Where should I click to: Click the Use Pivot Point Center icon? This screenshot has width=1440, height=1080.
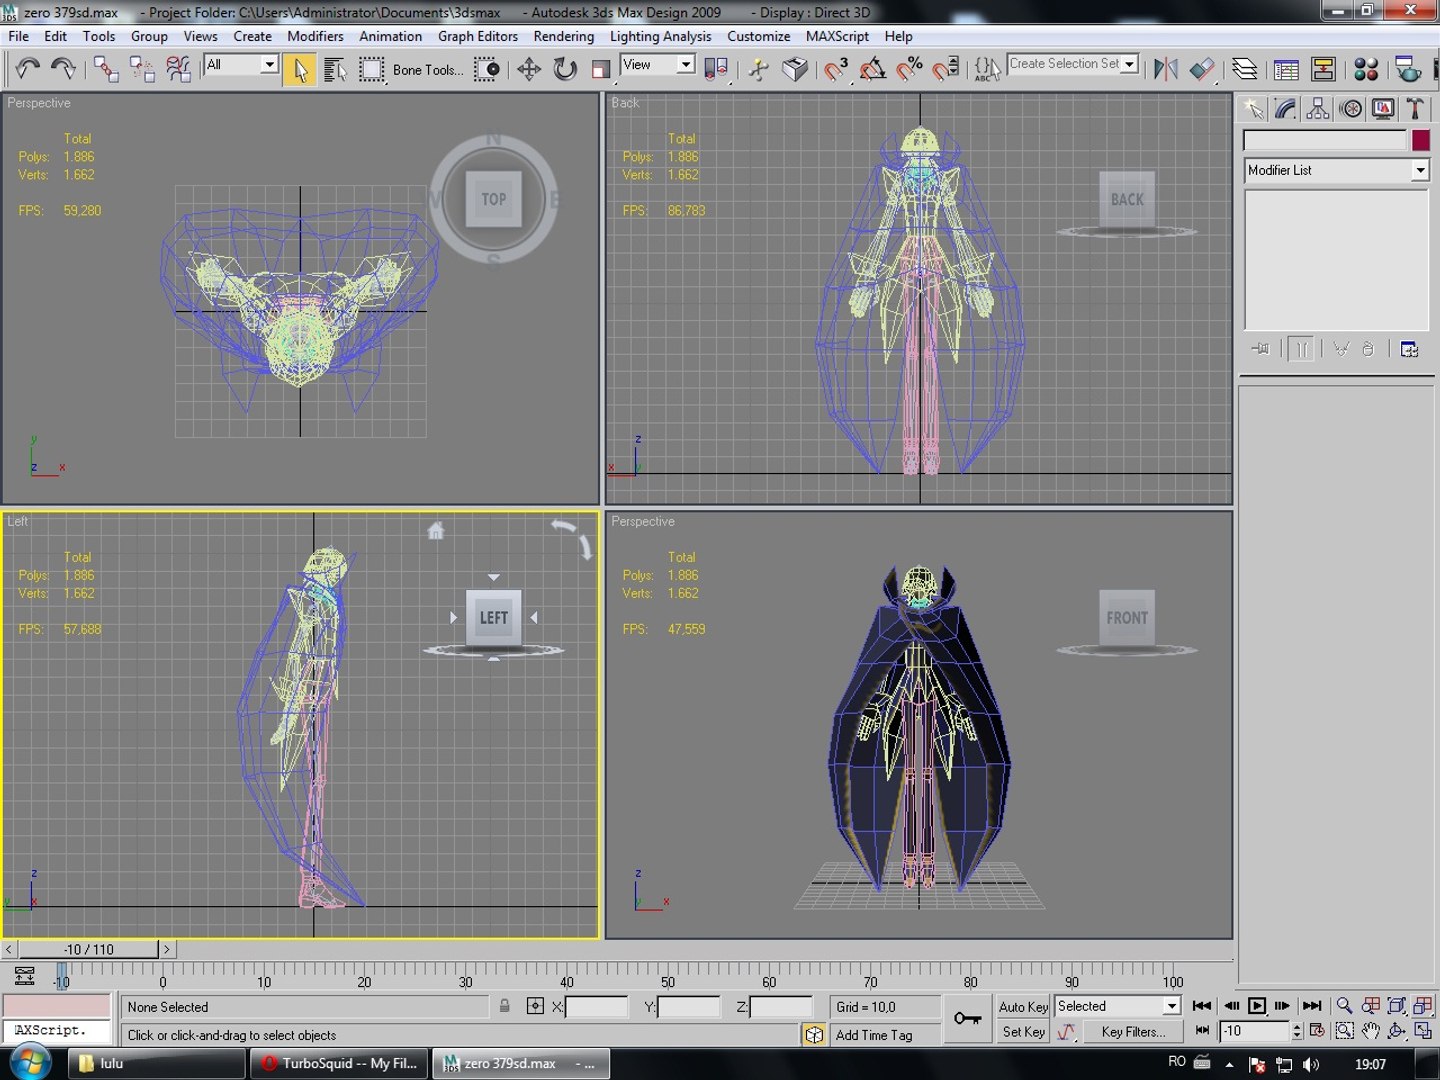[716, 69]
